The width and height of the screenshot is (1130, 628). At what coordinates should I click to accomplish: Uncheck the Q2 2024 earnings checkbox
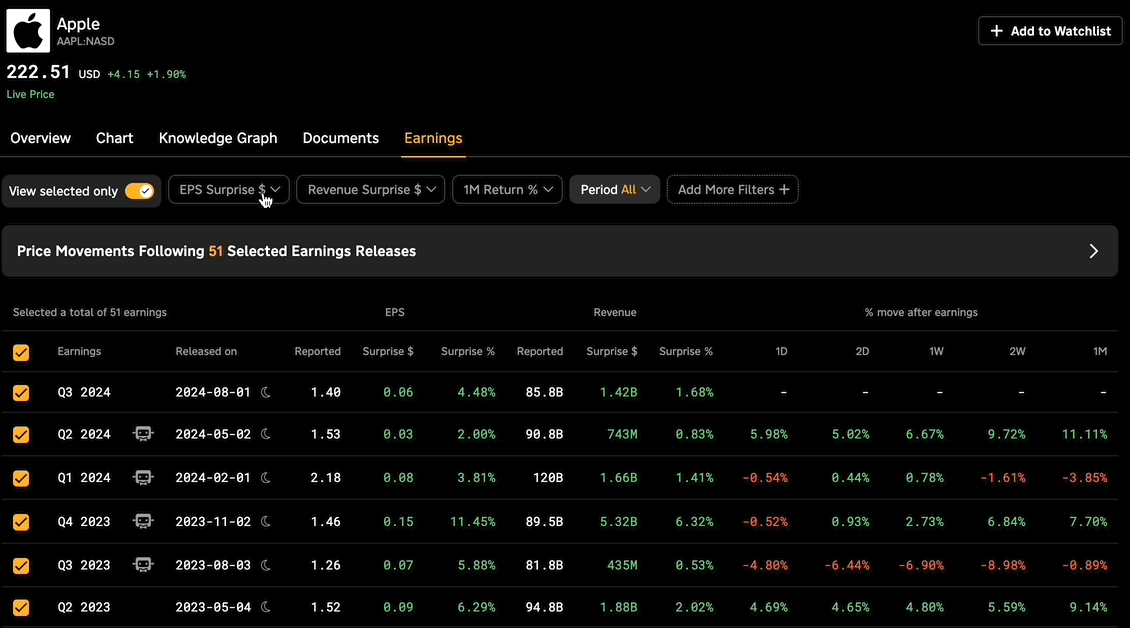point(21,435)
